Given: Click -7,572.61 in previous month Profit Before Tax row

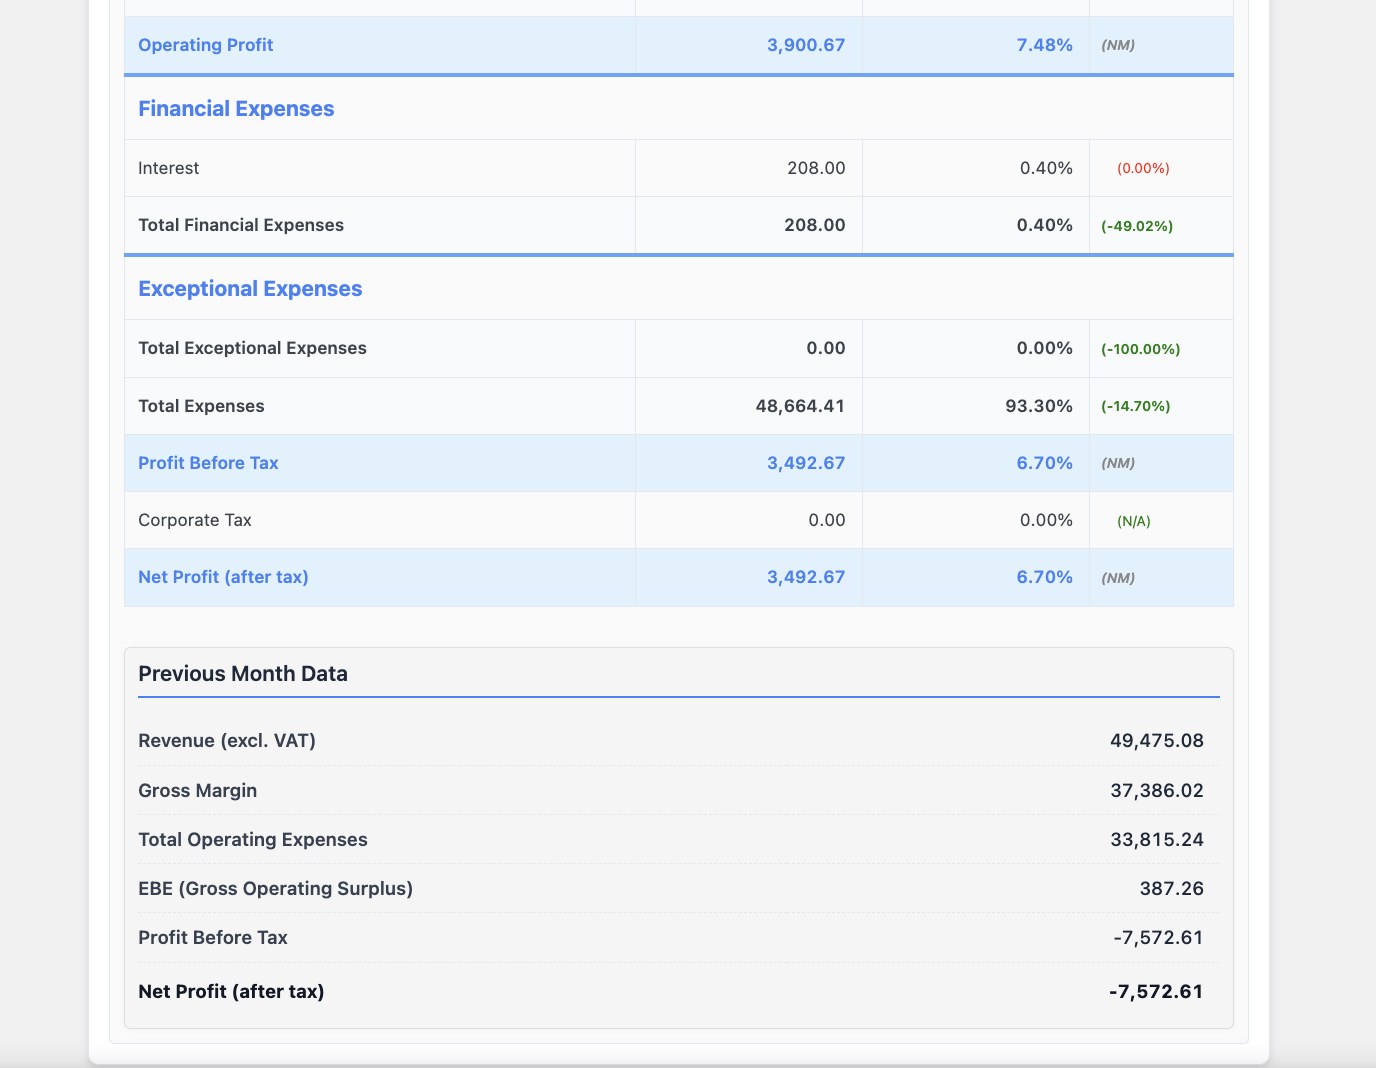Looking at the screenshot, I should pos(1158,938).
